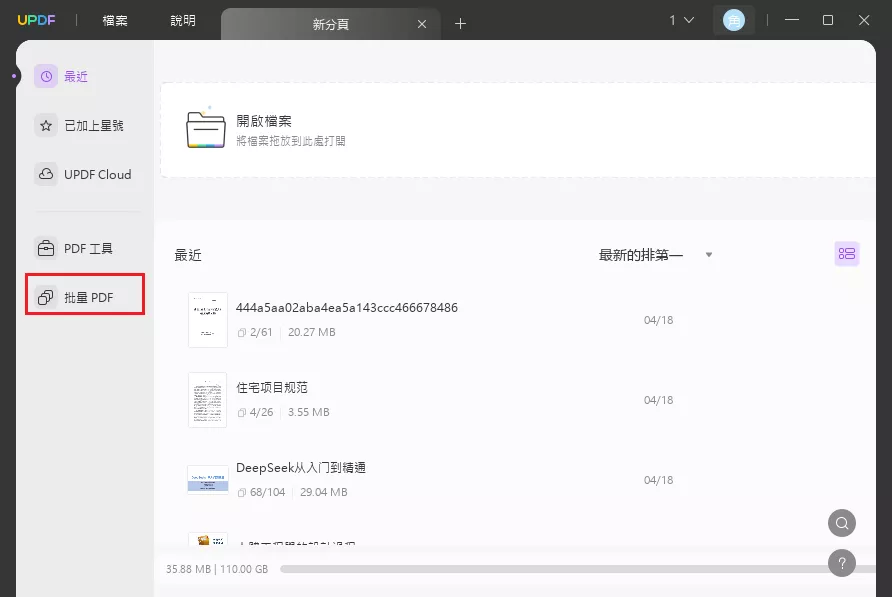
Task: Click the 35.88 MB | 110.00 GB storage text
Action: [217, 569]
